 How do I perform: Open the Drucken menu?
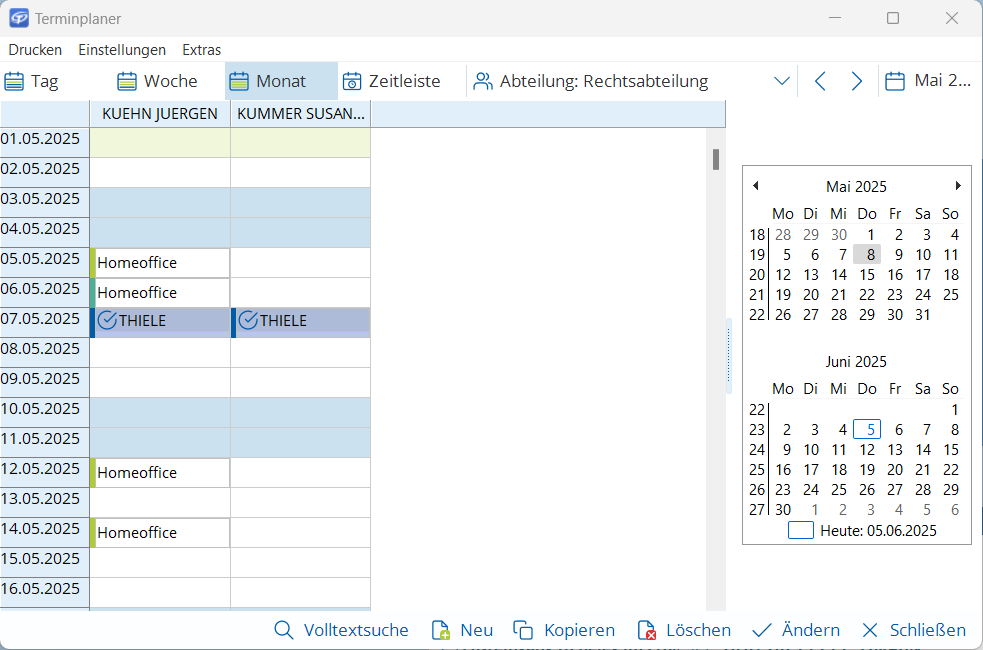[35, 49]
